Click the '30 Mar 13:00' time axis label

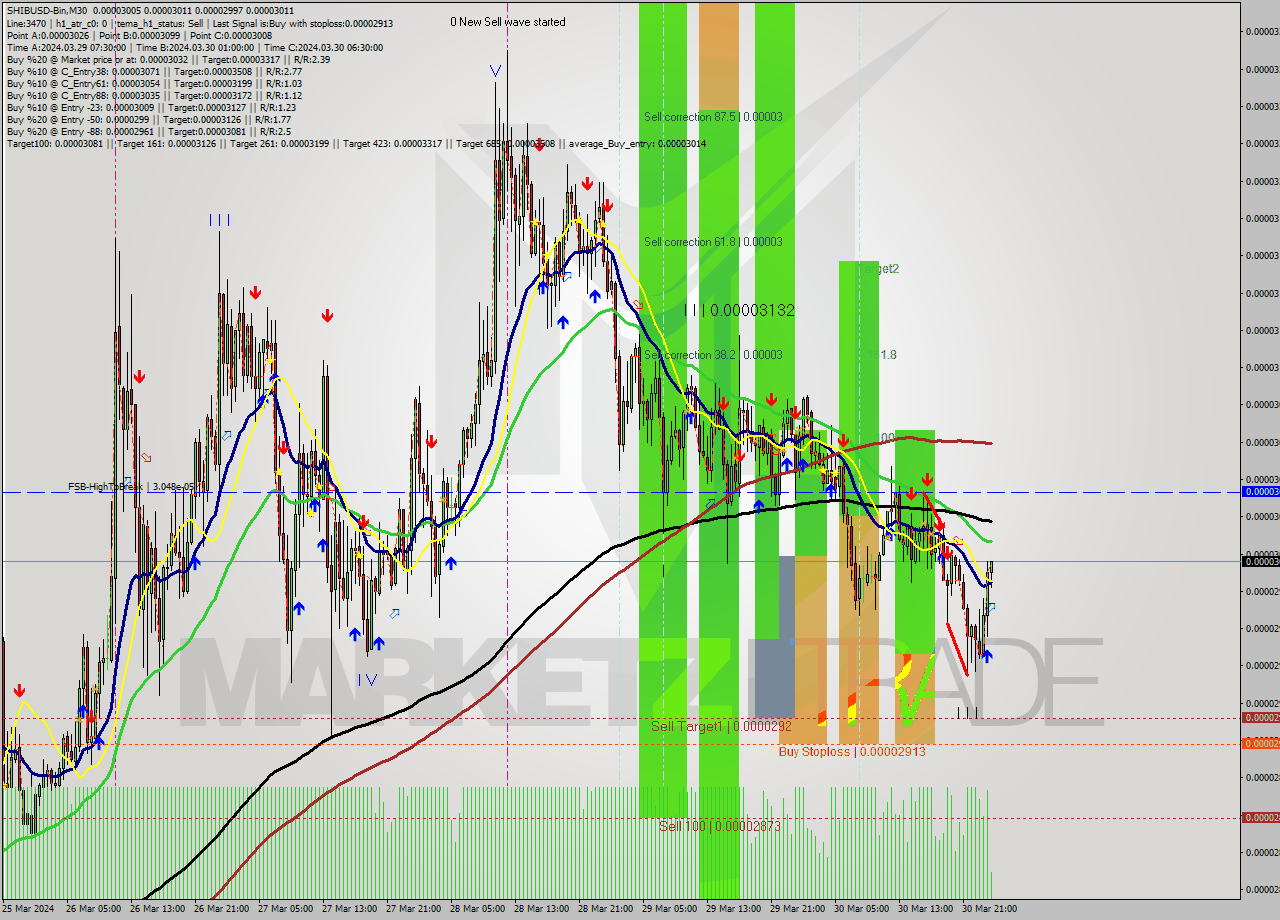click(925, 908)
